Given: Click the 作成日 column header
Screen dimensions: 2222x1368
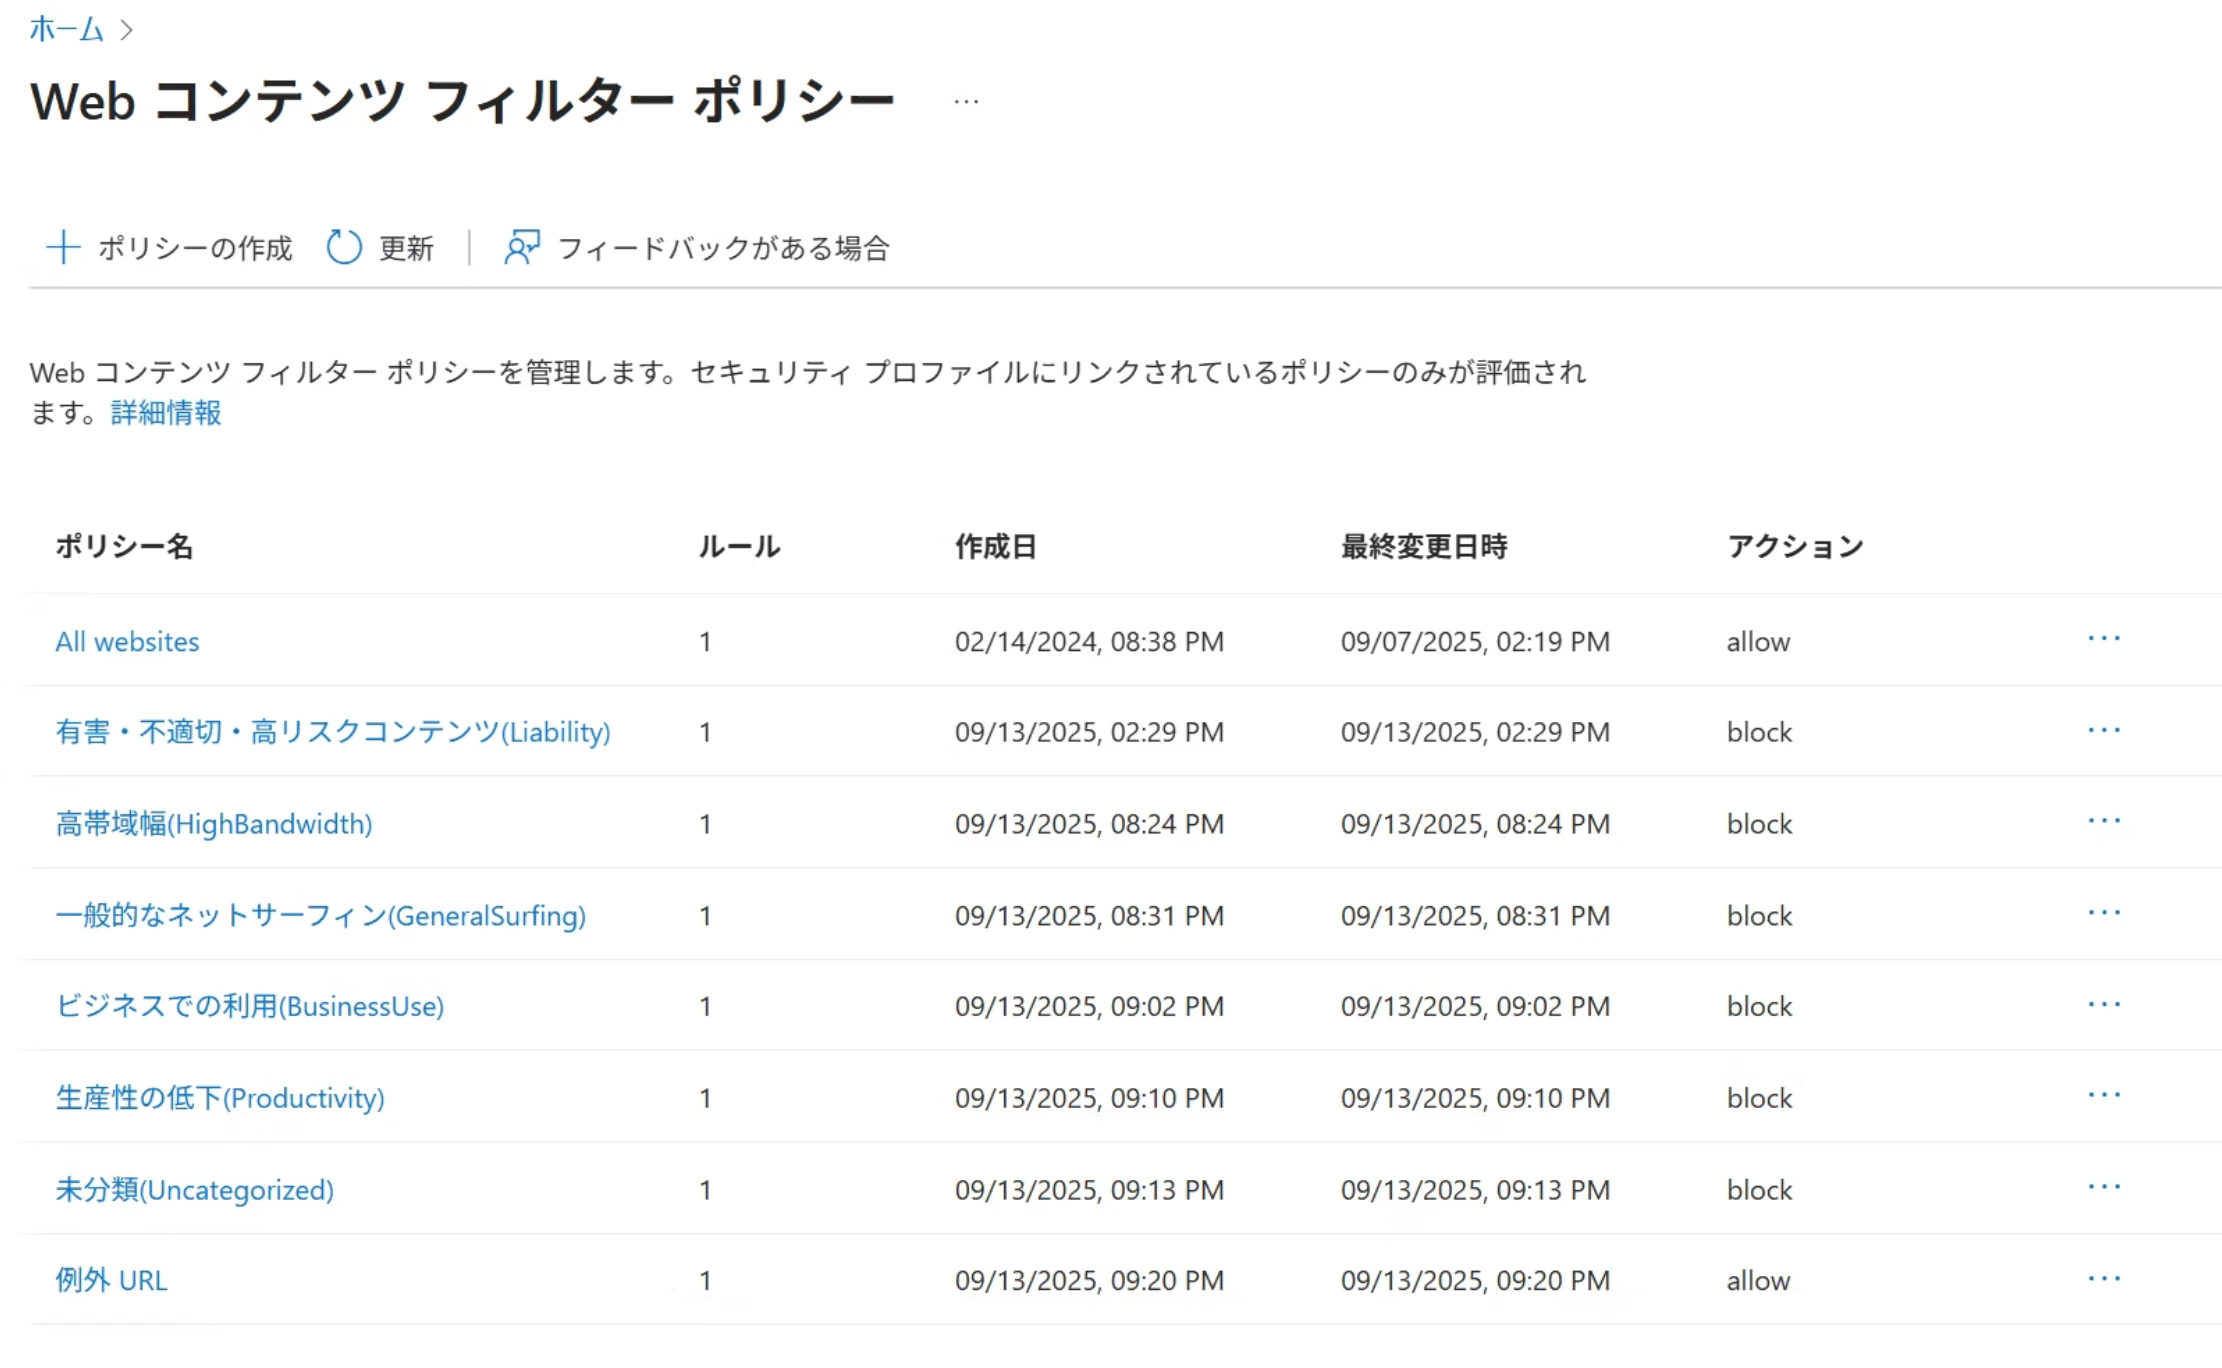Looking at the screenshot, I should 996,546.
